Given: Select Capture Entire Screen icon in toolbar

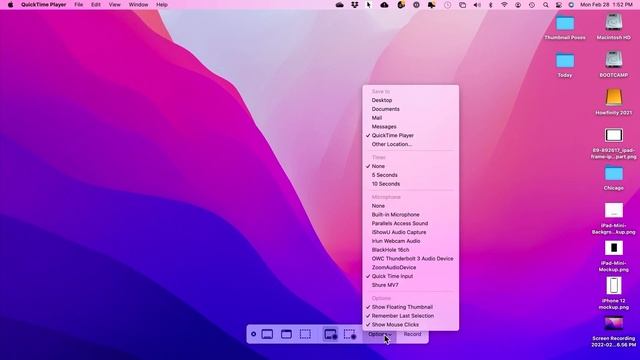Looking at the screenshot, I should click(x=267, y=334).
